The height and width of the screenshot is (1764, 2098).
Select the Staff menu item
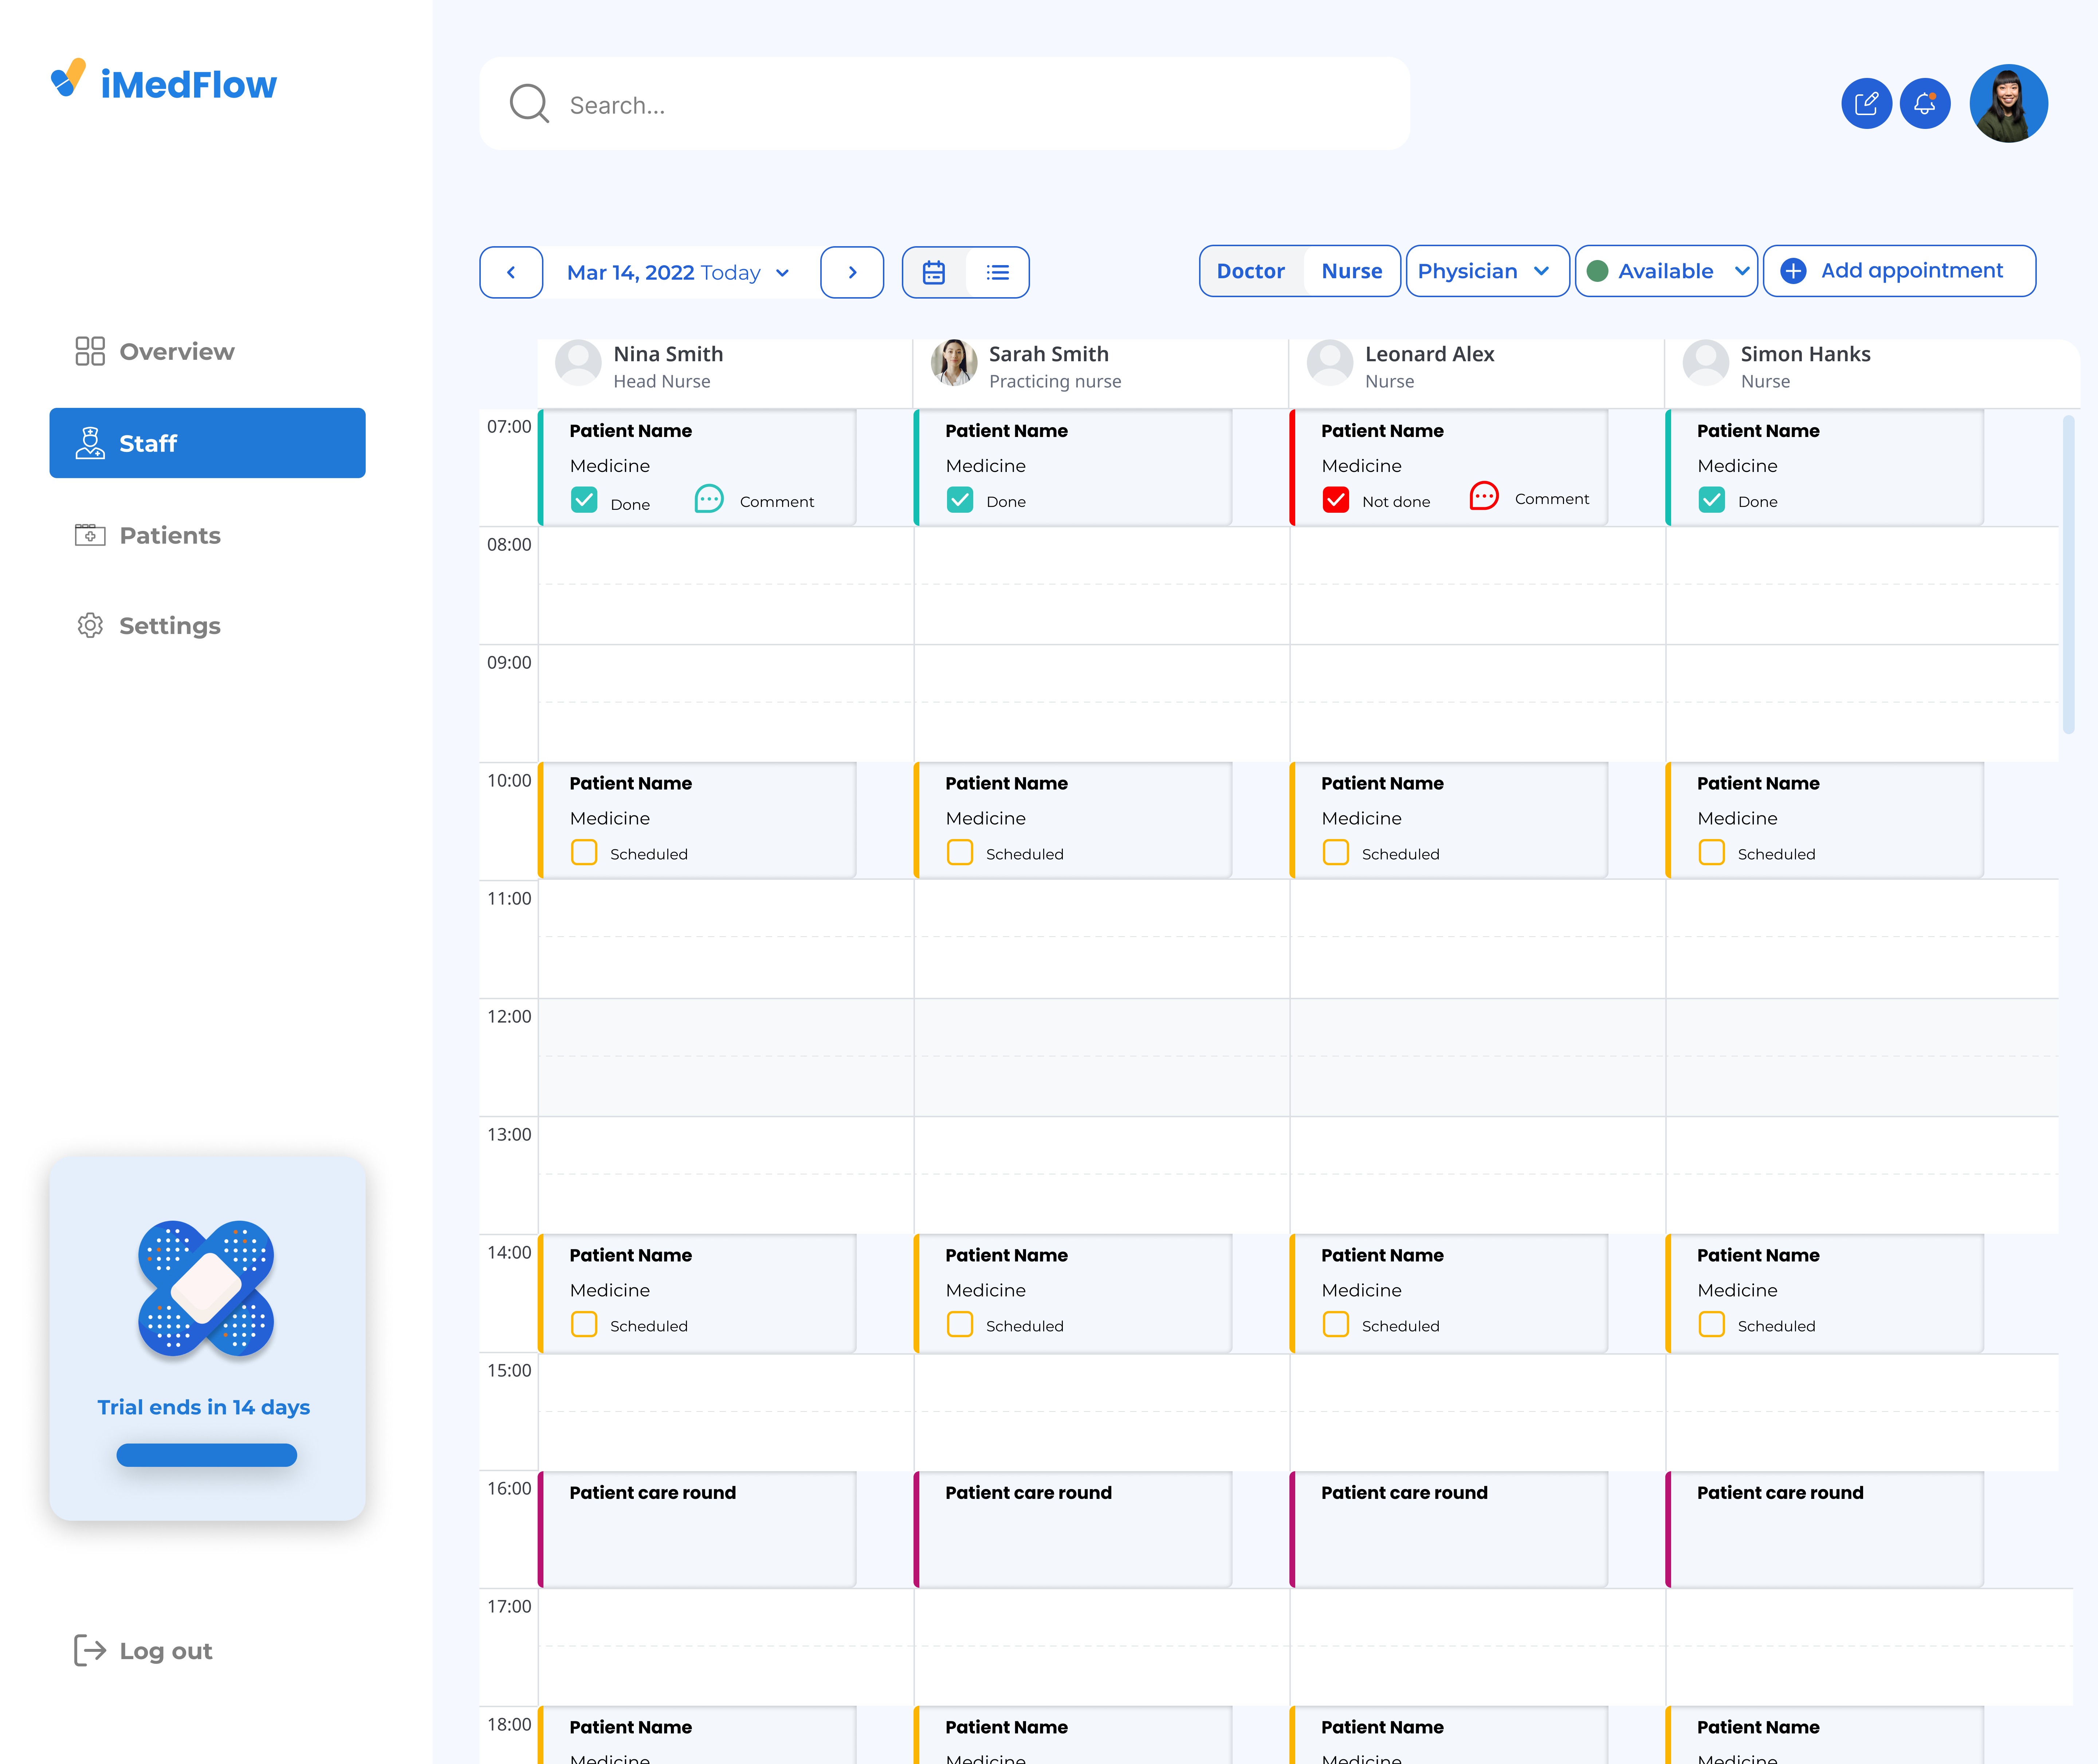(x=207, y=443)
